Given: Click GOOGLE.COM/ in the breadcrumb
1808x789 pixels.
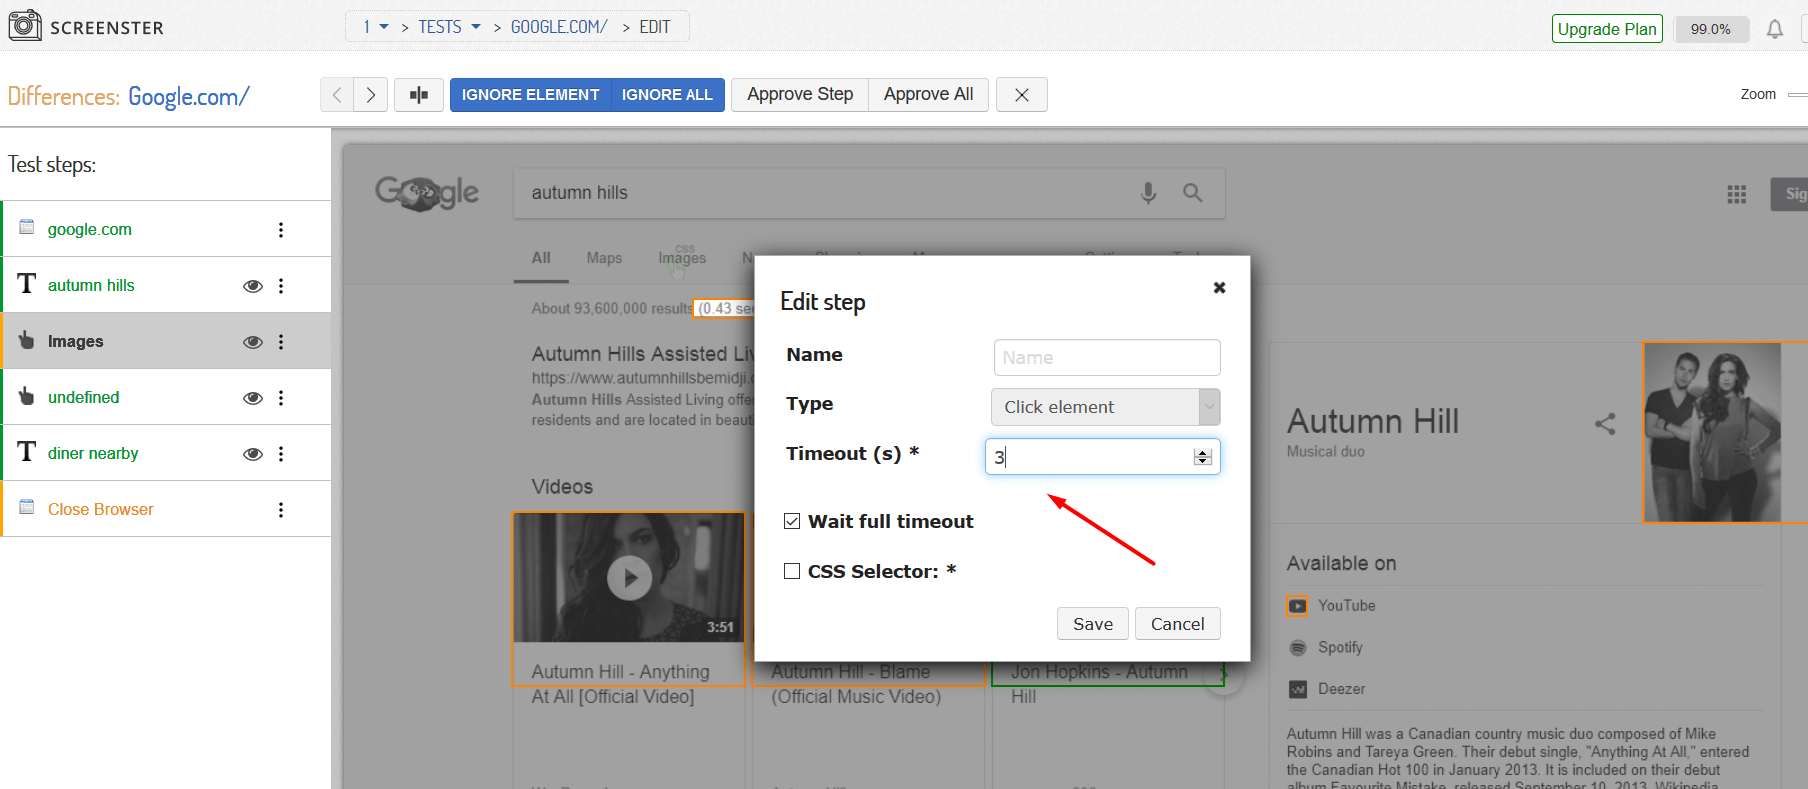Looking at the screenshot, I should (559, 27).
